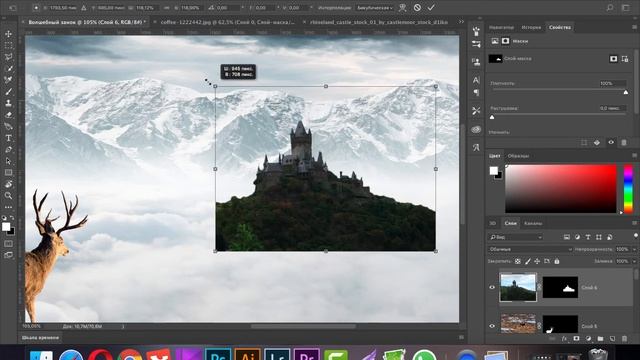The height and width of the screenshot is (360, 640).
Task: Select the Horizontal Type tool
Action: coord(8,138)
